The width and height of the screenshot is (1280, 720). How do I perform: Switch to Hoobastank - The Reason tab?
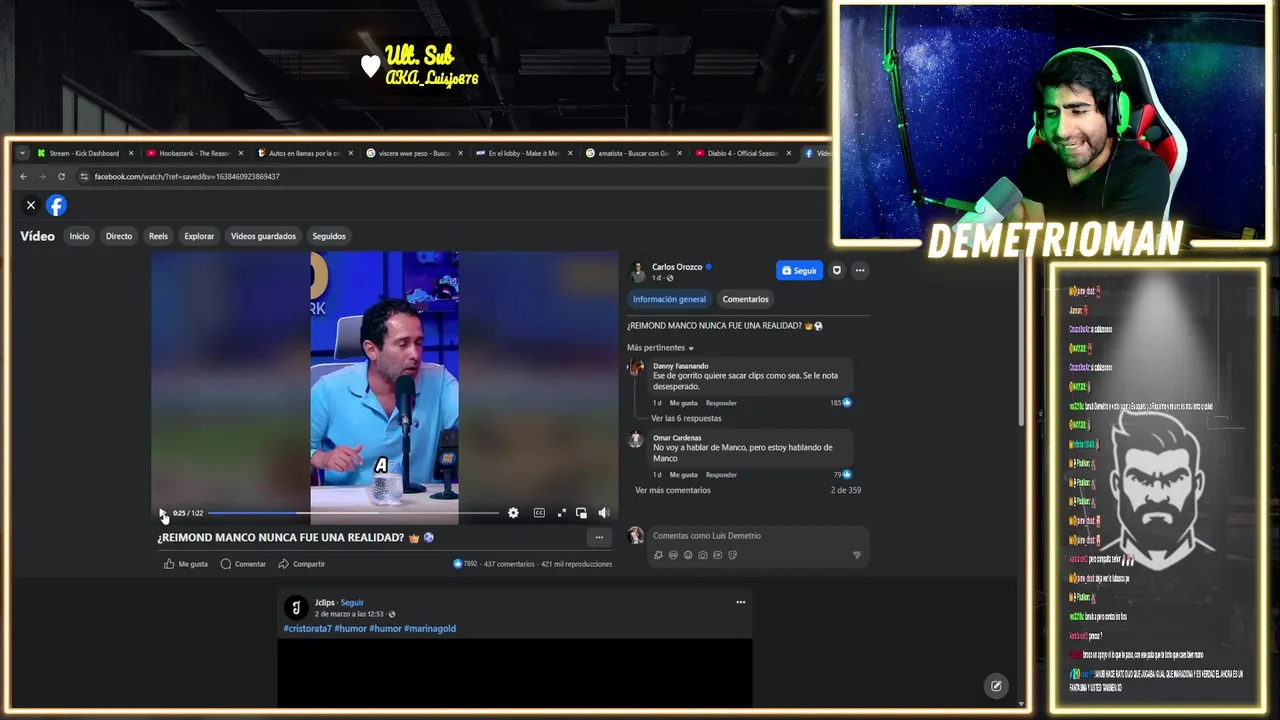coord(194,153)
